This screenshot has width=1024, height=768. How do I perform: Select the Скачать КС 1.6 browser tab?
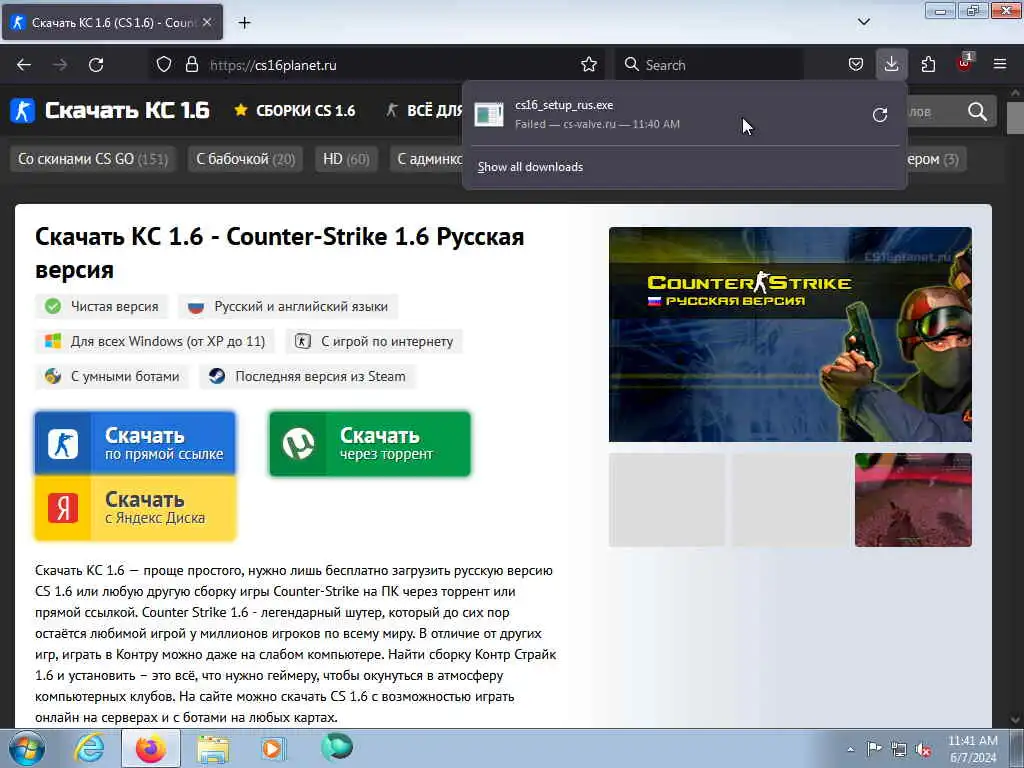click(112, 22)
